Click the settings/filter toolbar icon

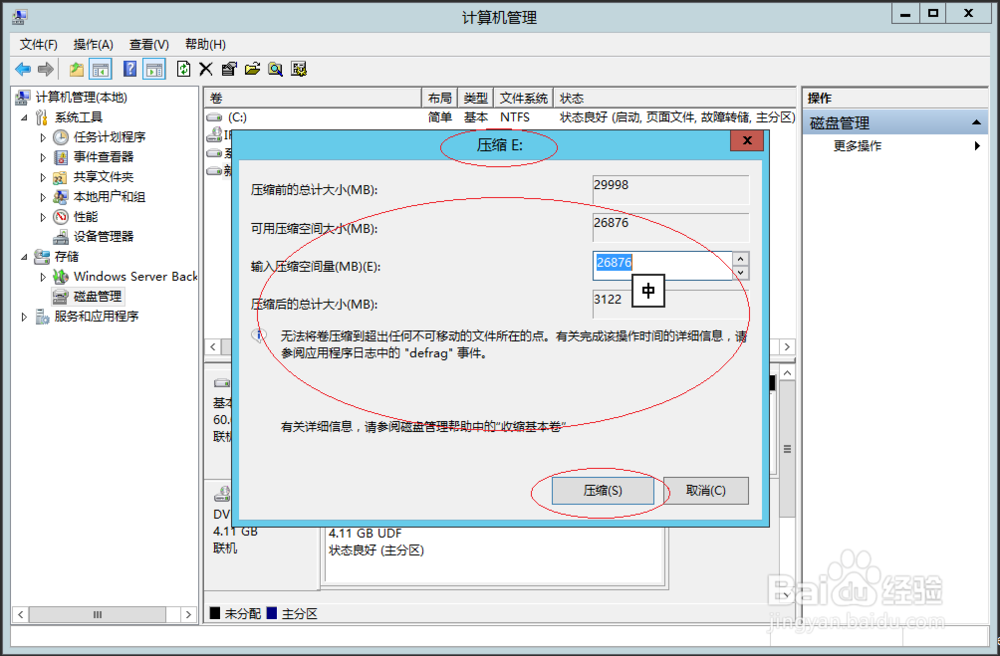coord(297,68)
